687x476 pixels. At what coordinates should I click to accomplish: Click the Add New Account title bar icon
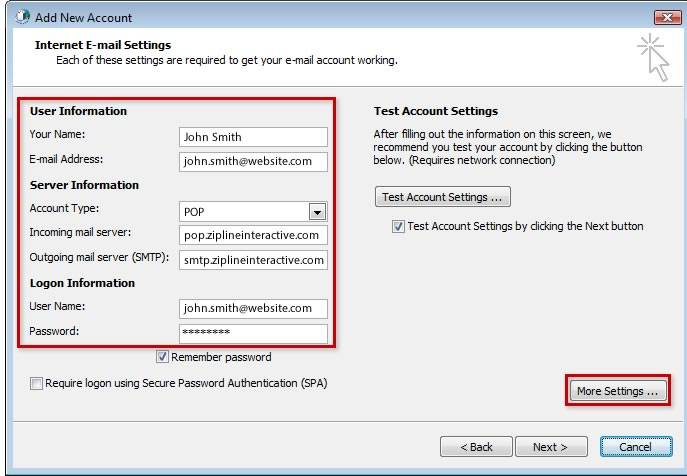tap(22, 17)
